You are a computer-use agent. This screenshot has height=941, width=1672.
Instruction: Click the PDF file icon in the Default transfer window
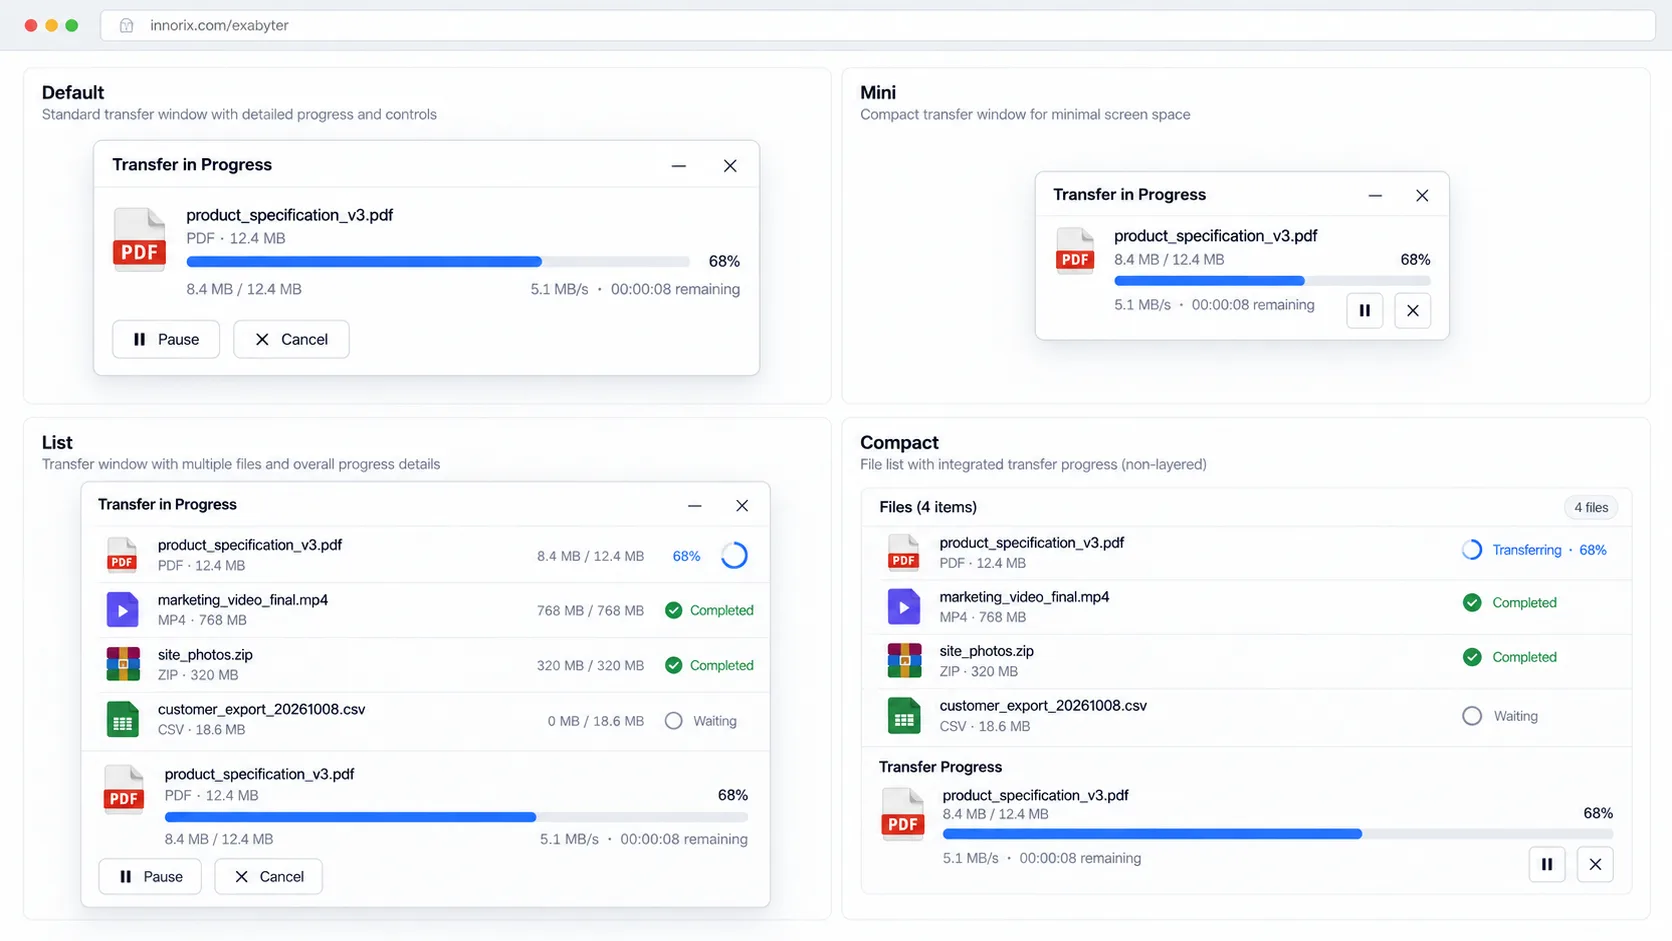(139, 240)
